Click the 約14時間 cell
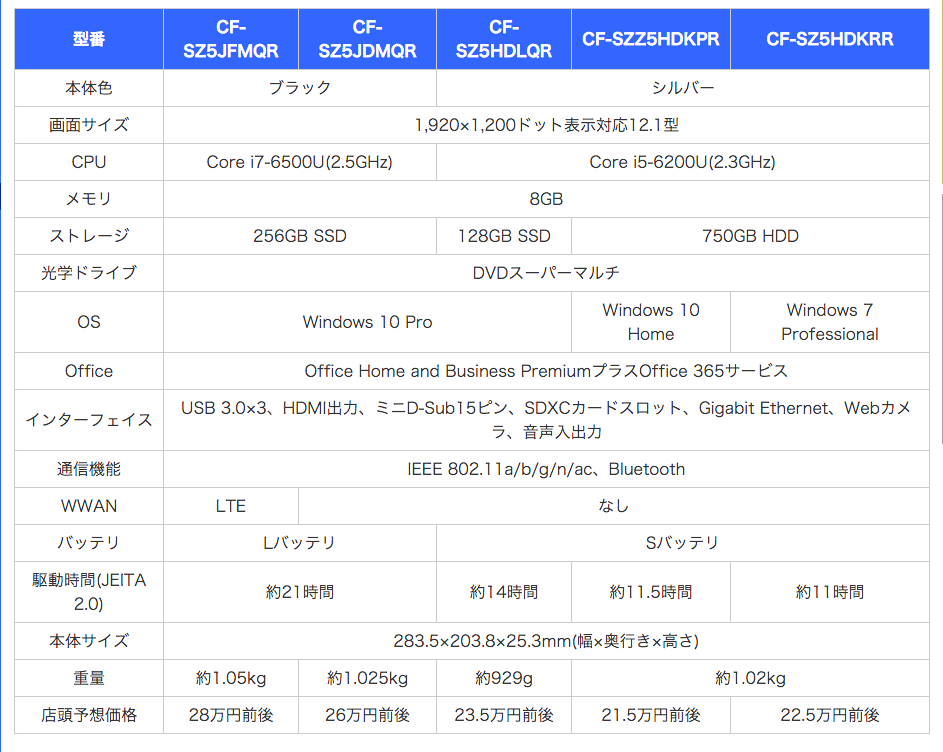The image size is (943, 752). point(504,593)
